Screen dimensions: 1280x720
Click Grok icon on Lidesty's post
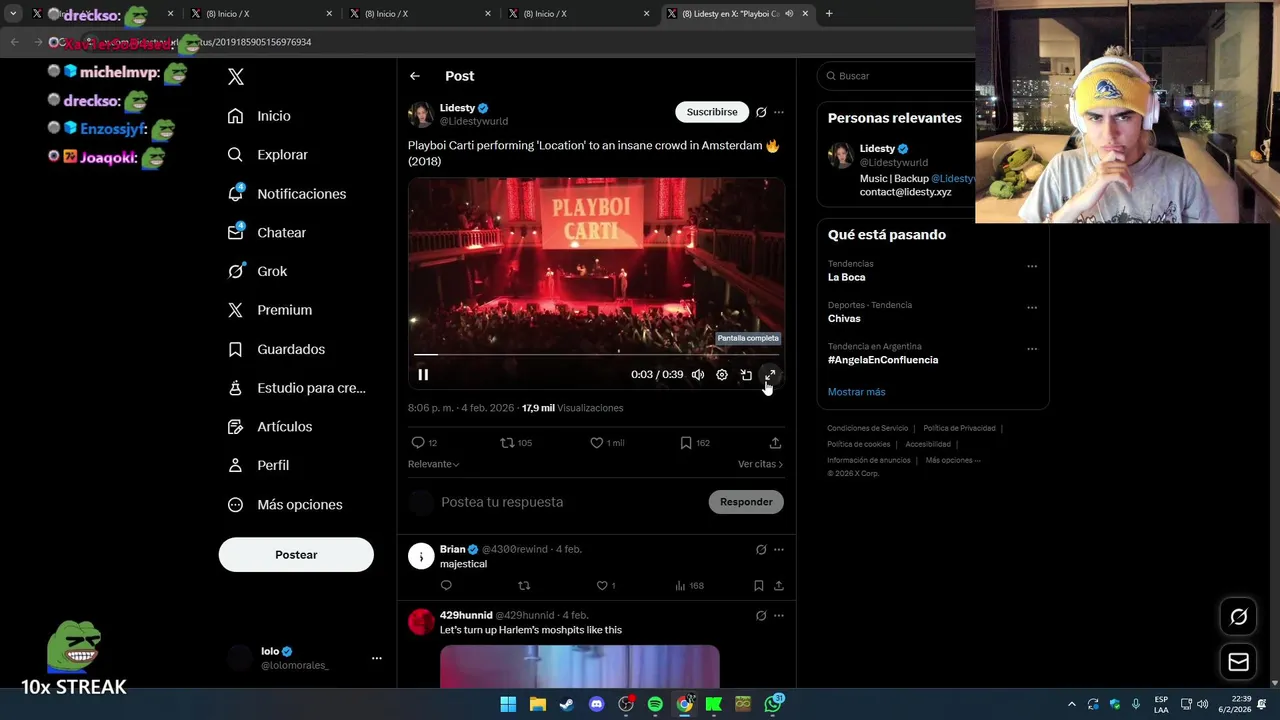[x=761, y=112]
